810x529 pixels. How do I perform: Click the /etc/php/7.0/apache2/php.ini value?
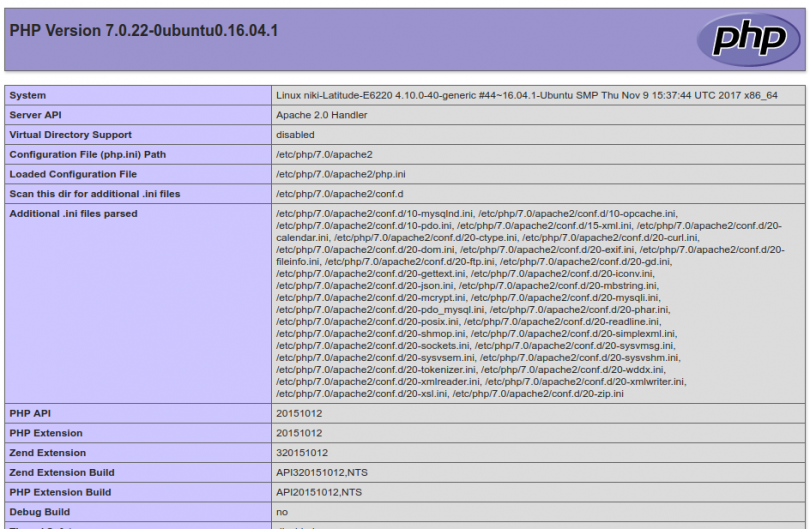(x=341, y=174)
